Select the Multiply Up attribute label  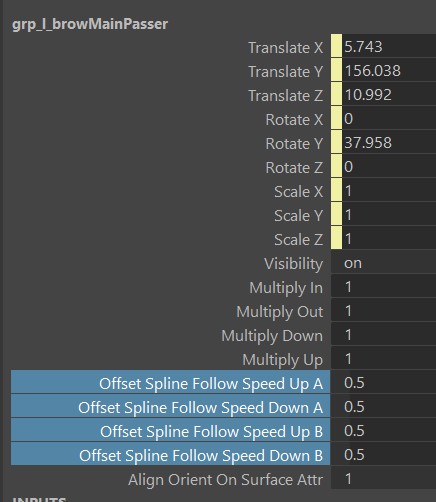pos(283,360)
